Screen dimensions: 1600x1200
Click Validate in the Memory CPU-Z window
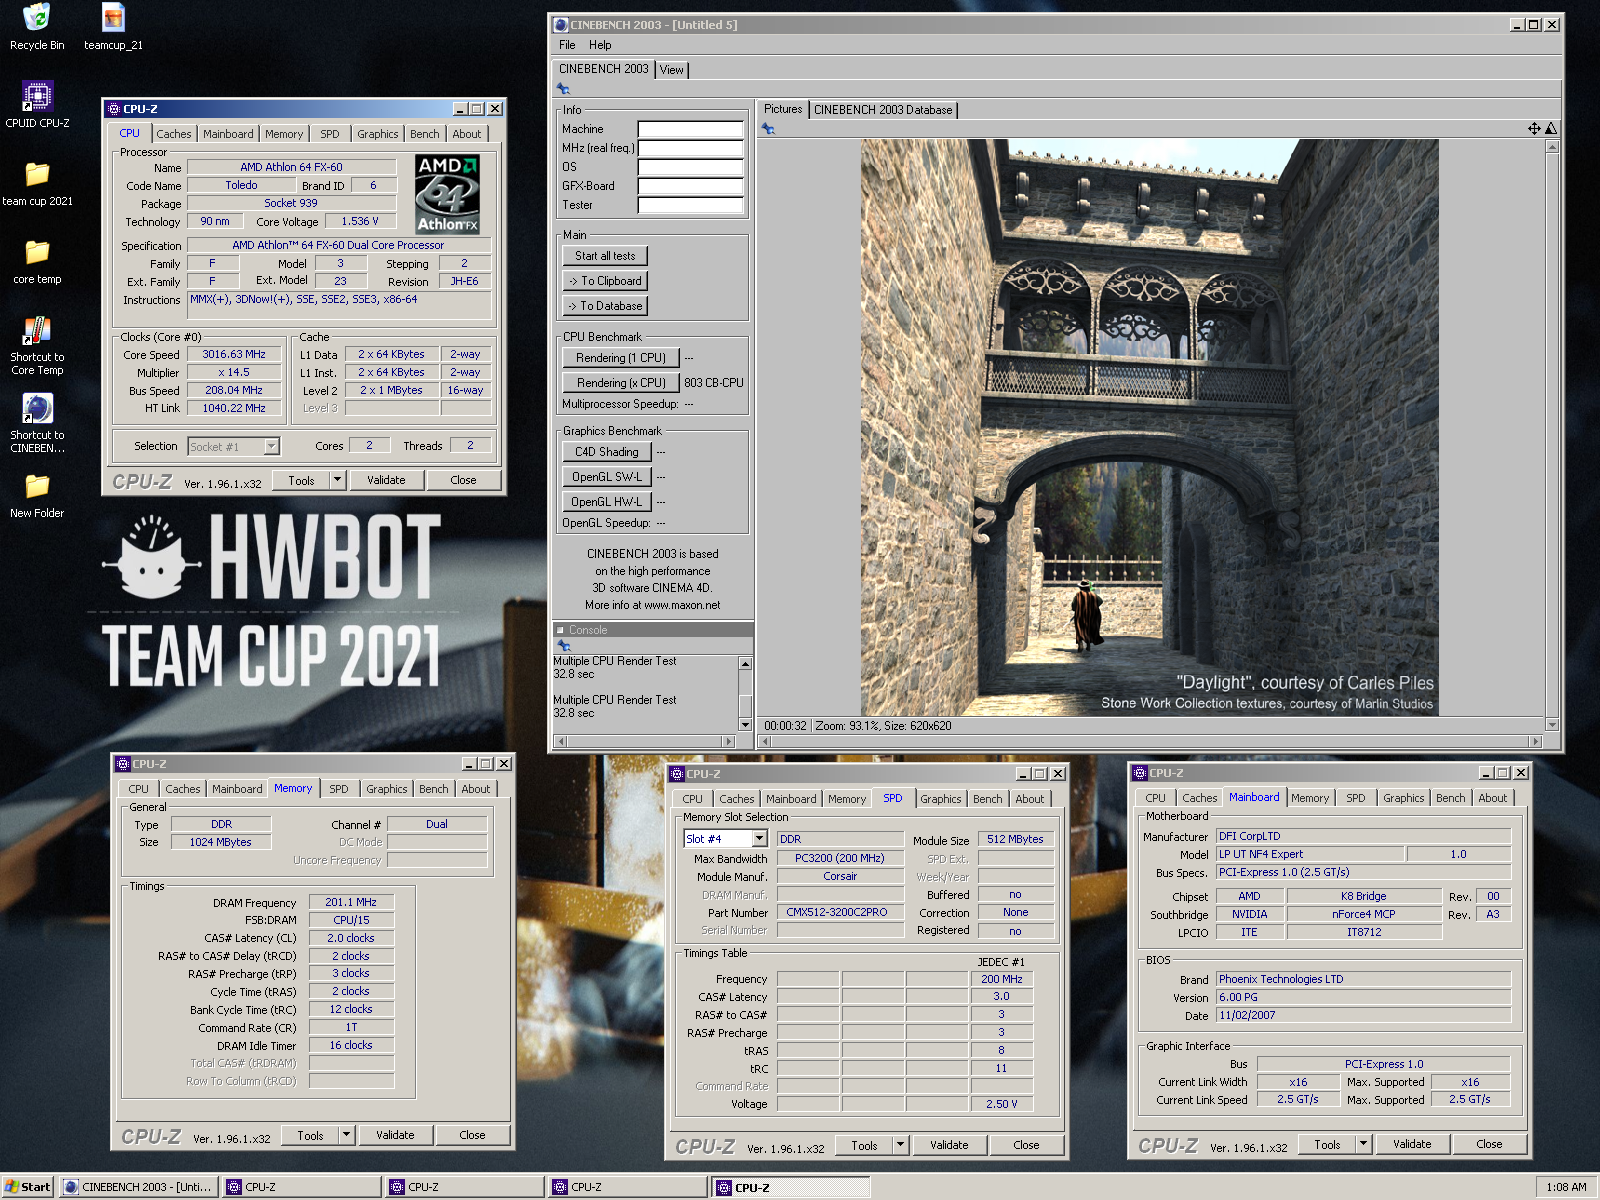tap(395, 1135)
